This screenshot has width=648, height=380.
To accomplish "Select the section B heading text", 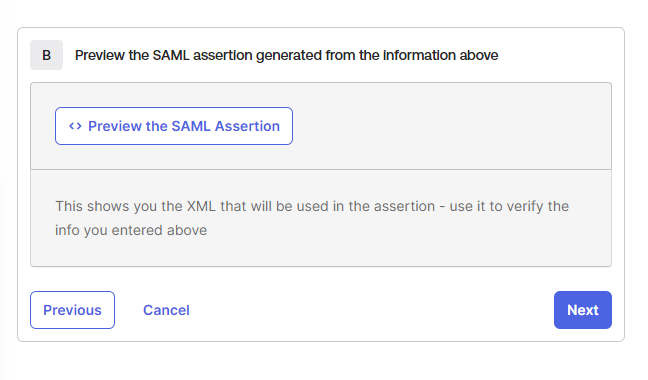I will [x=286, y=55].
